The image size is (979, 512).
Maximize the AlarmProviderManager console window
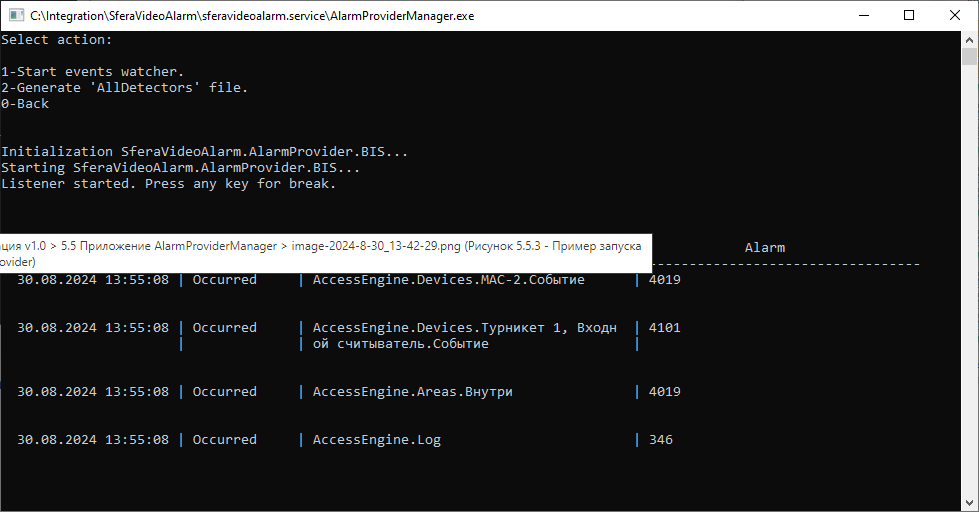(x=908, y=16)
